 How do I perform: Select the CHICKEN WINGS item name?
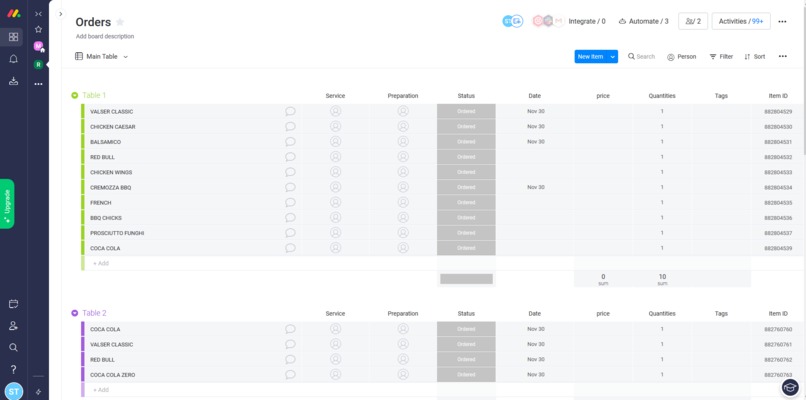coord(111,172)
